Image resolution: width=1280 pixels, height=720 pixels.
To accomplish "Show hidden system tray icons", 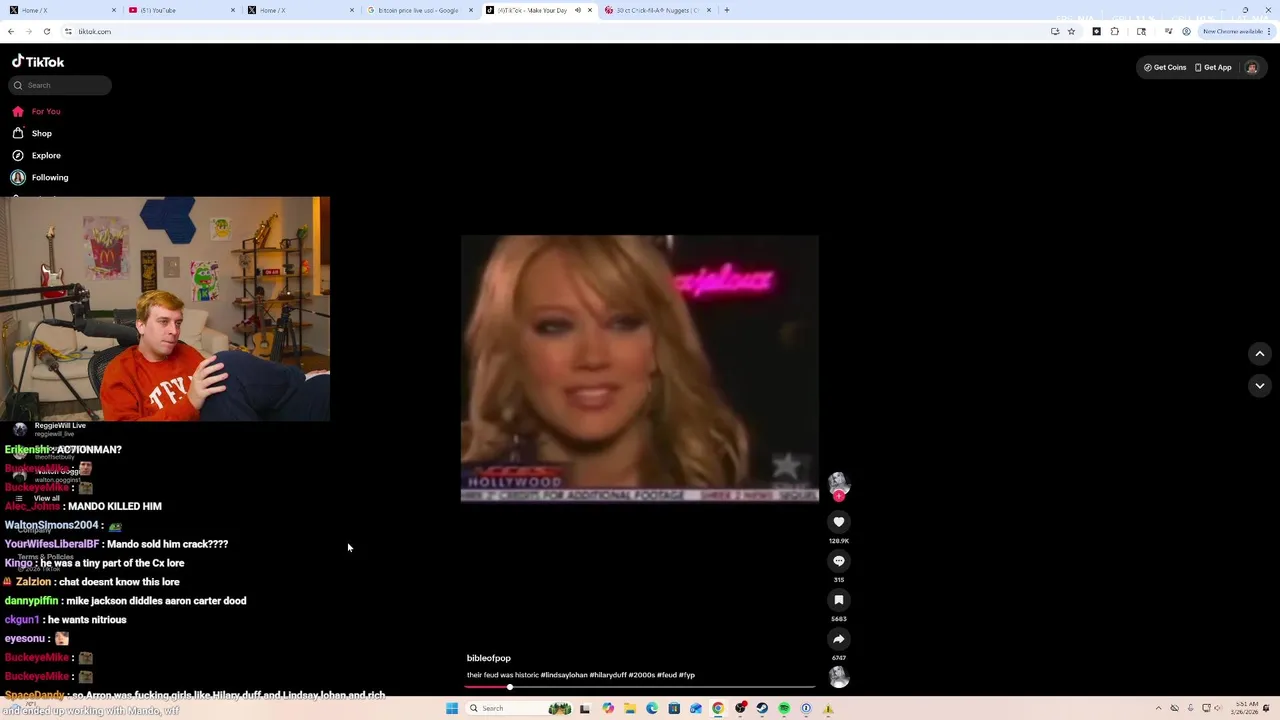I will (x=1159, y=708).
